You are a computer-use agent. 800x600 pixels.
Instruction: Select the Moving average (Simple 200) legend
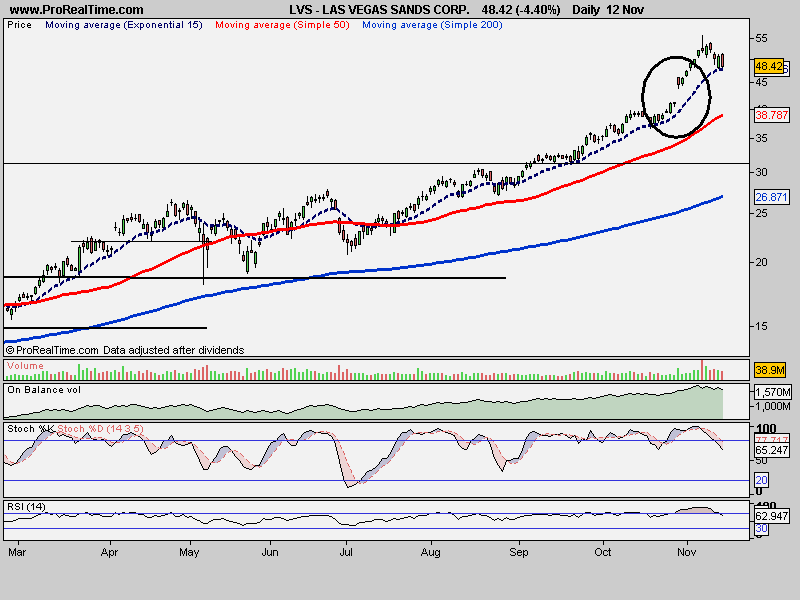tap(432, 25)
